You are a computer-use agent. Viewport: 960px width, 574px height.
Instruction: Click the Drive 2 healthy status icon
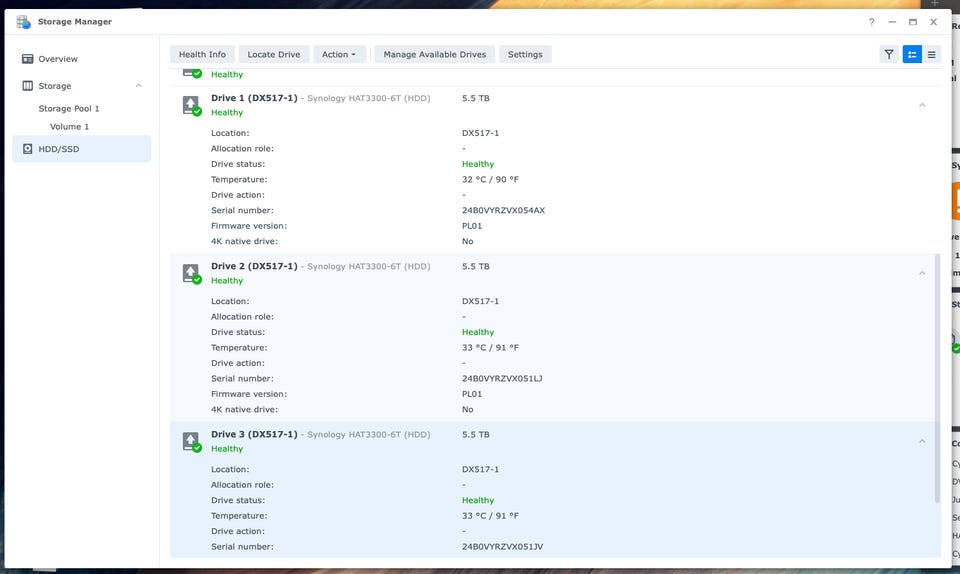(191, 273)
